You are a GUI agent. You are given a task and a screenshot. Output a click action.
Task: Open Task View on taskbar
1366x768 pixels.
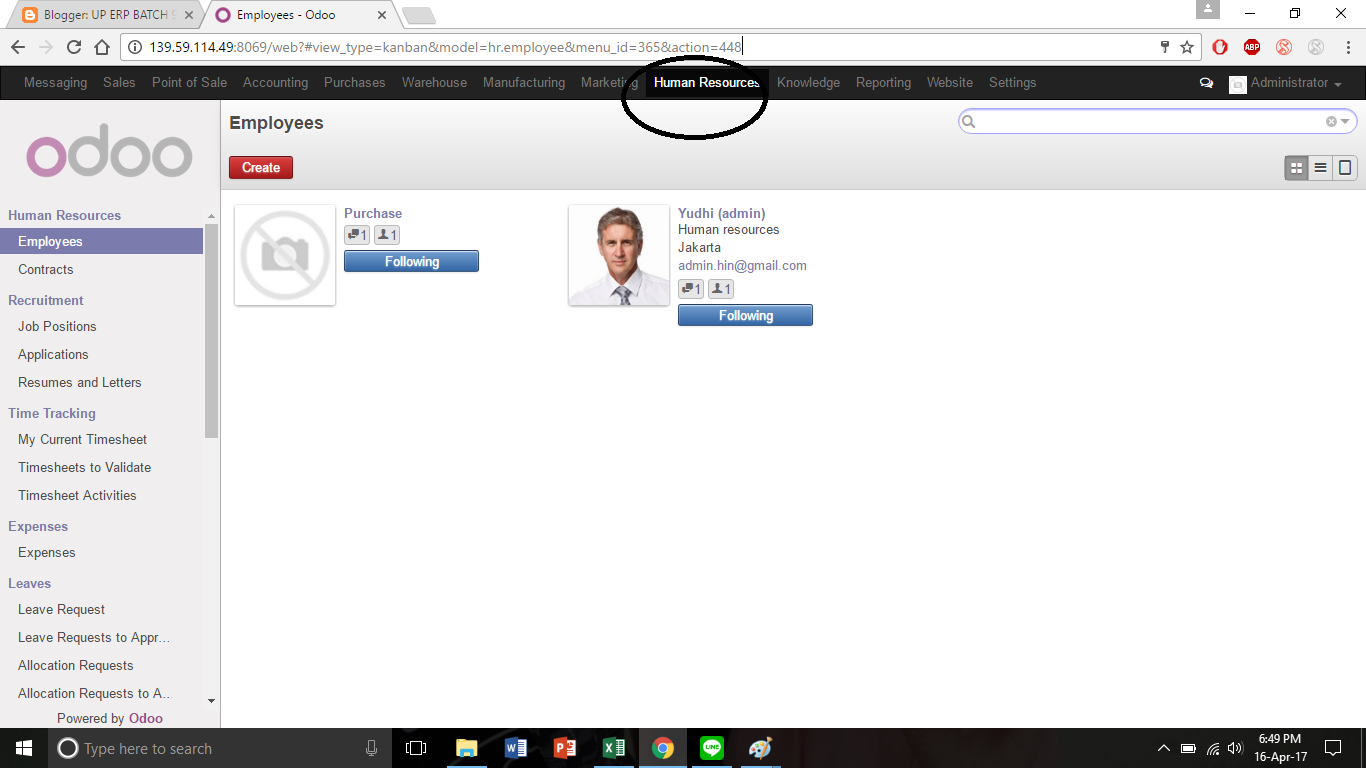pos(416,748)
